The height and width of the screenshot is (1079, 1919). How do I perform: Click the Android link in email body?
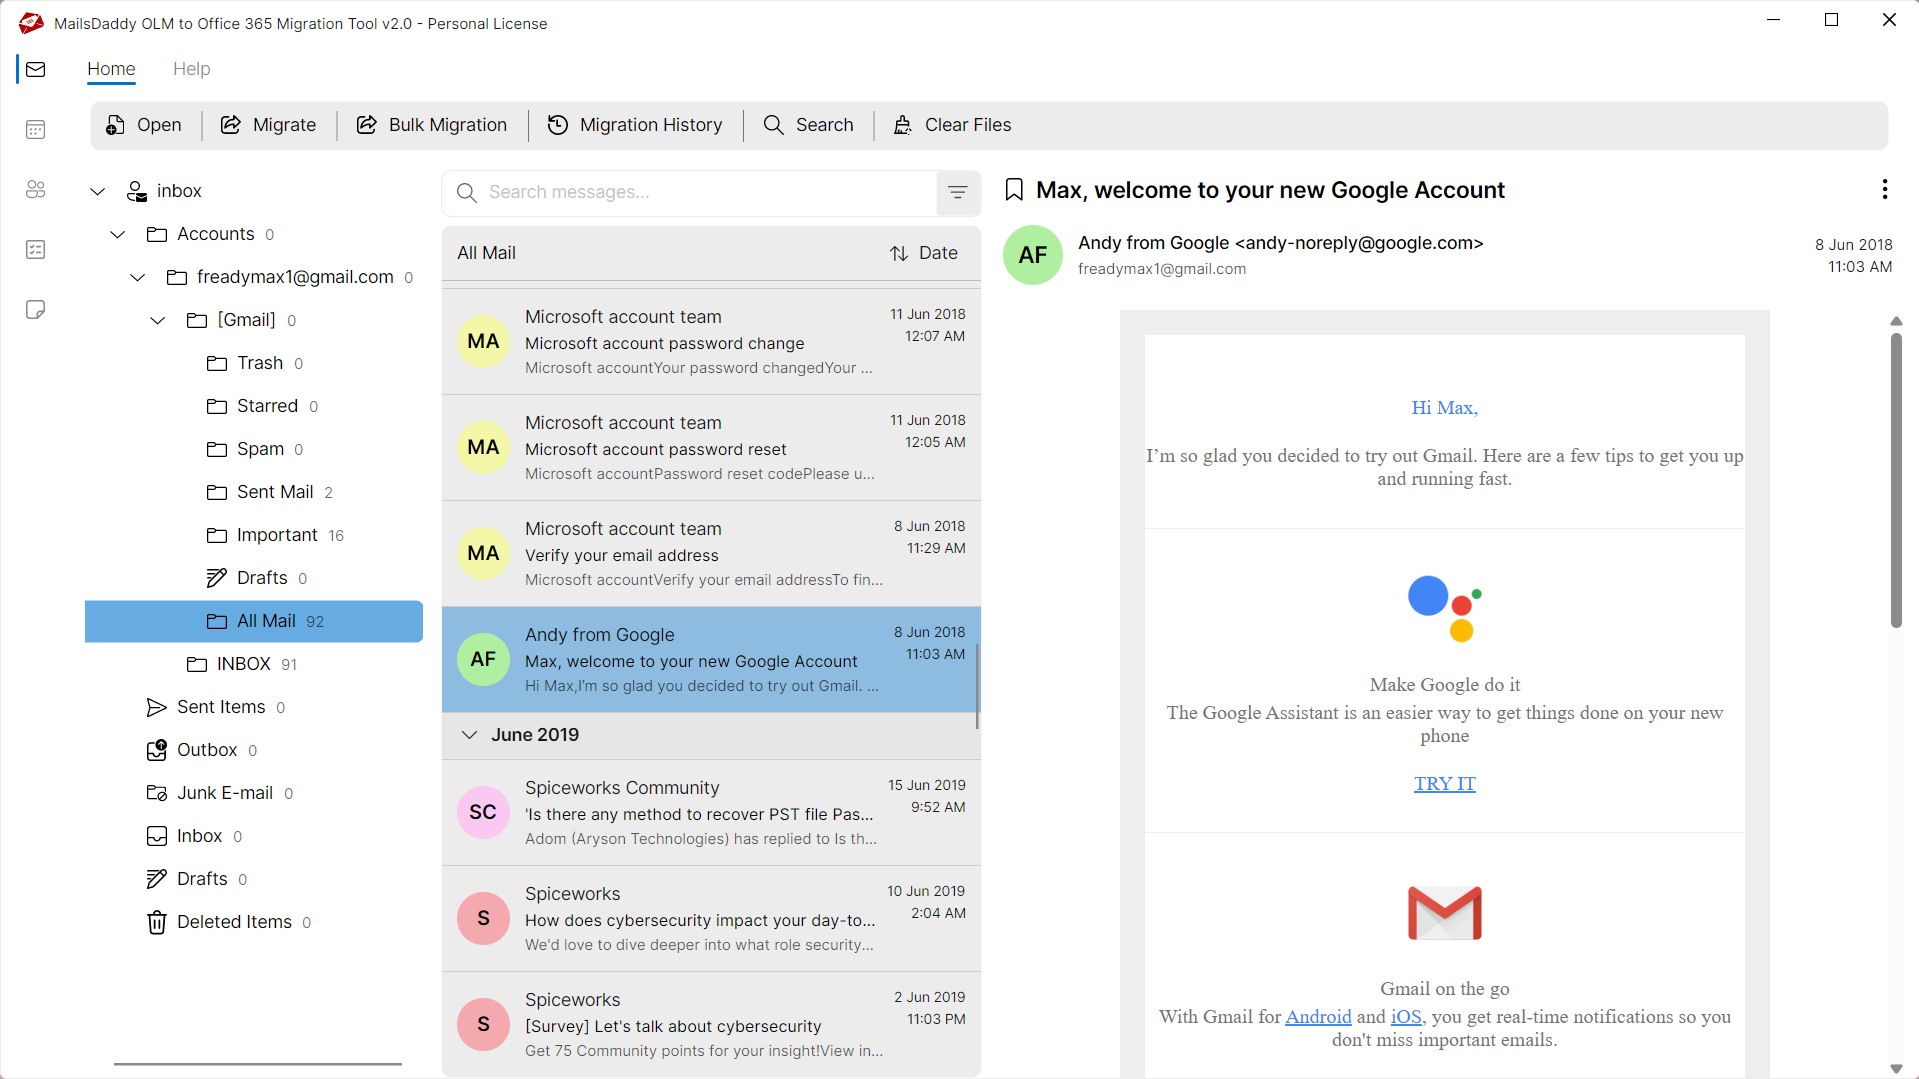click(1318, 1017)
